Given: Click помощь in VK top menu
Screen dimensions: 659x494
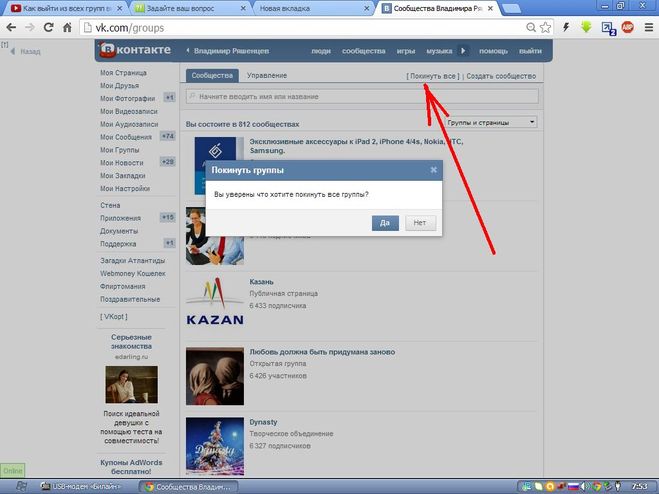Looking at the screenshot, I should 493,51.
